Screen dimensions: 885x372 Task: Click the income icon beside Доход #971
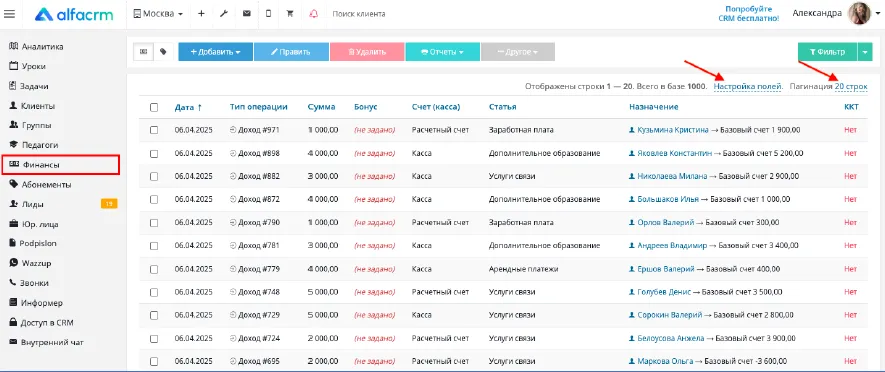pos(233,130)
